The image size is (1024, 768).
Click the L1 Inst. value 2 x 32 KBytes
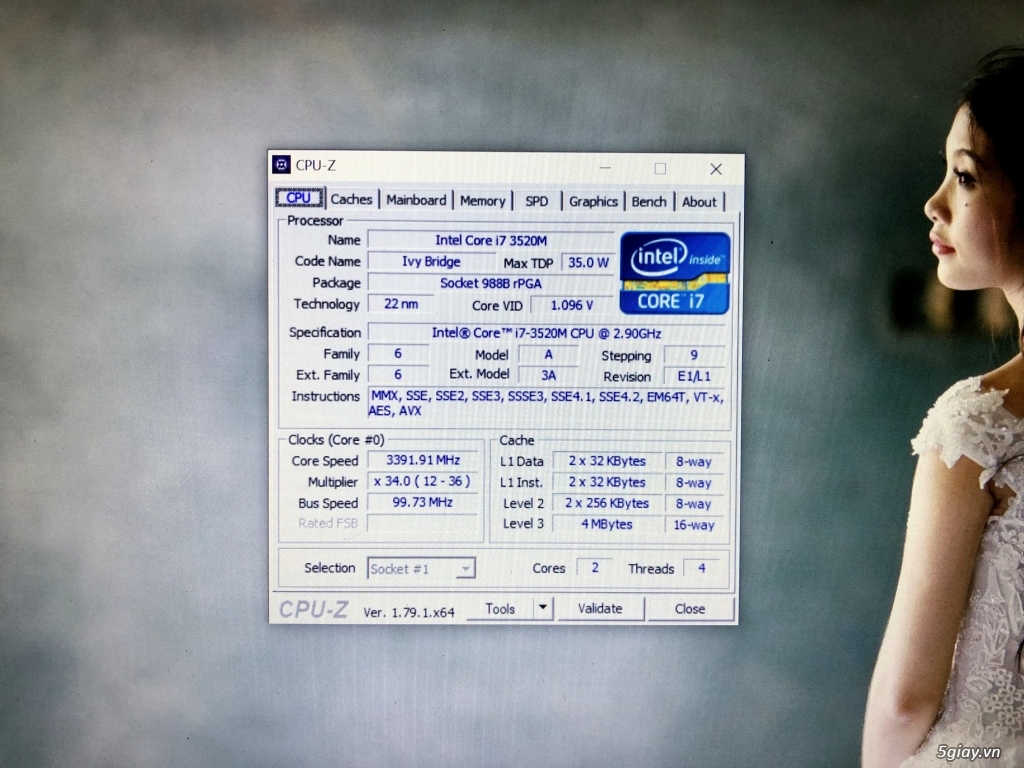coord(607,482)
